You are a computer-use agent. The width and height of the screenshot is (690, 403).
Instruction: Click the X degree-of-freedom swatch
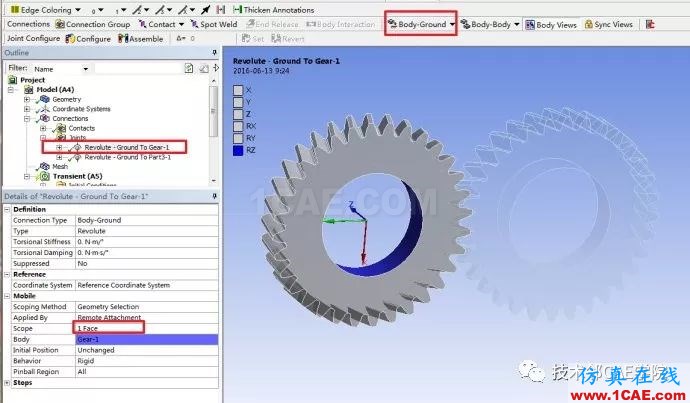(238, 90)
